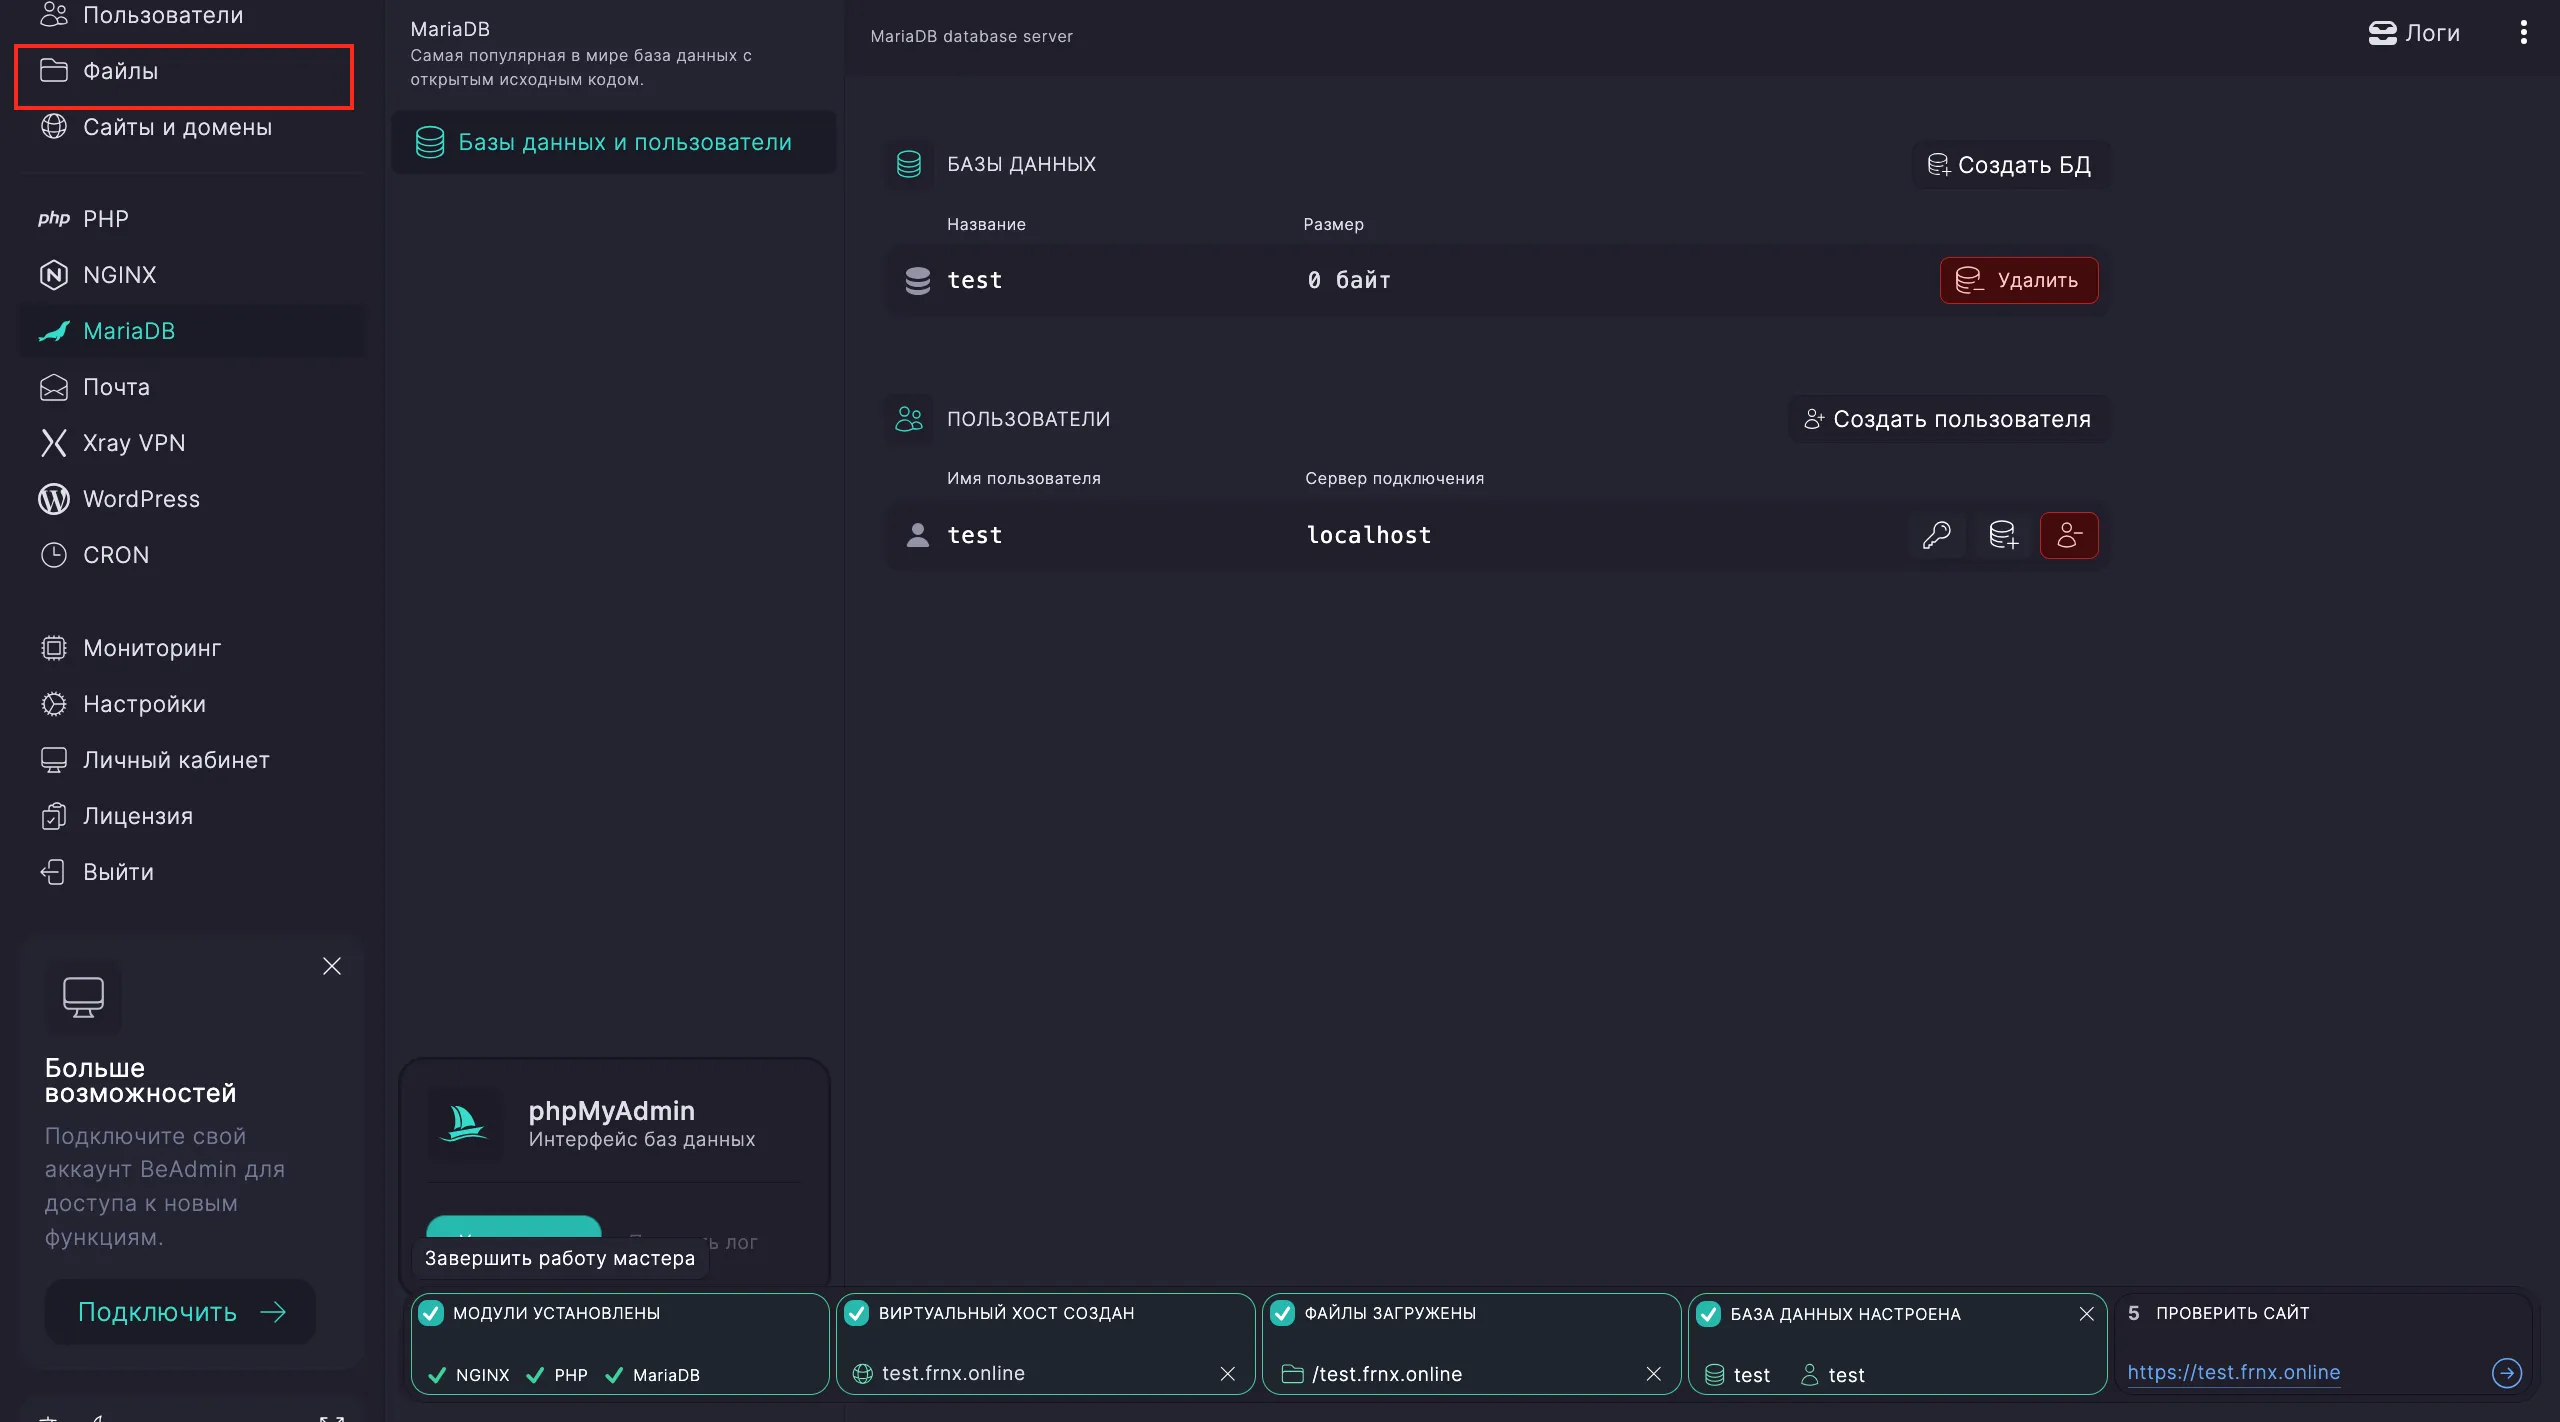Change password key icon for user test
2560x1422 pixels.
tap(1936, 535)
